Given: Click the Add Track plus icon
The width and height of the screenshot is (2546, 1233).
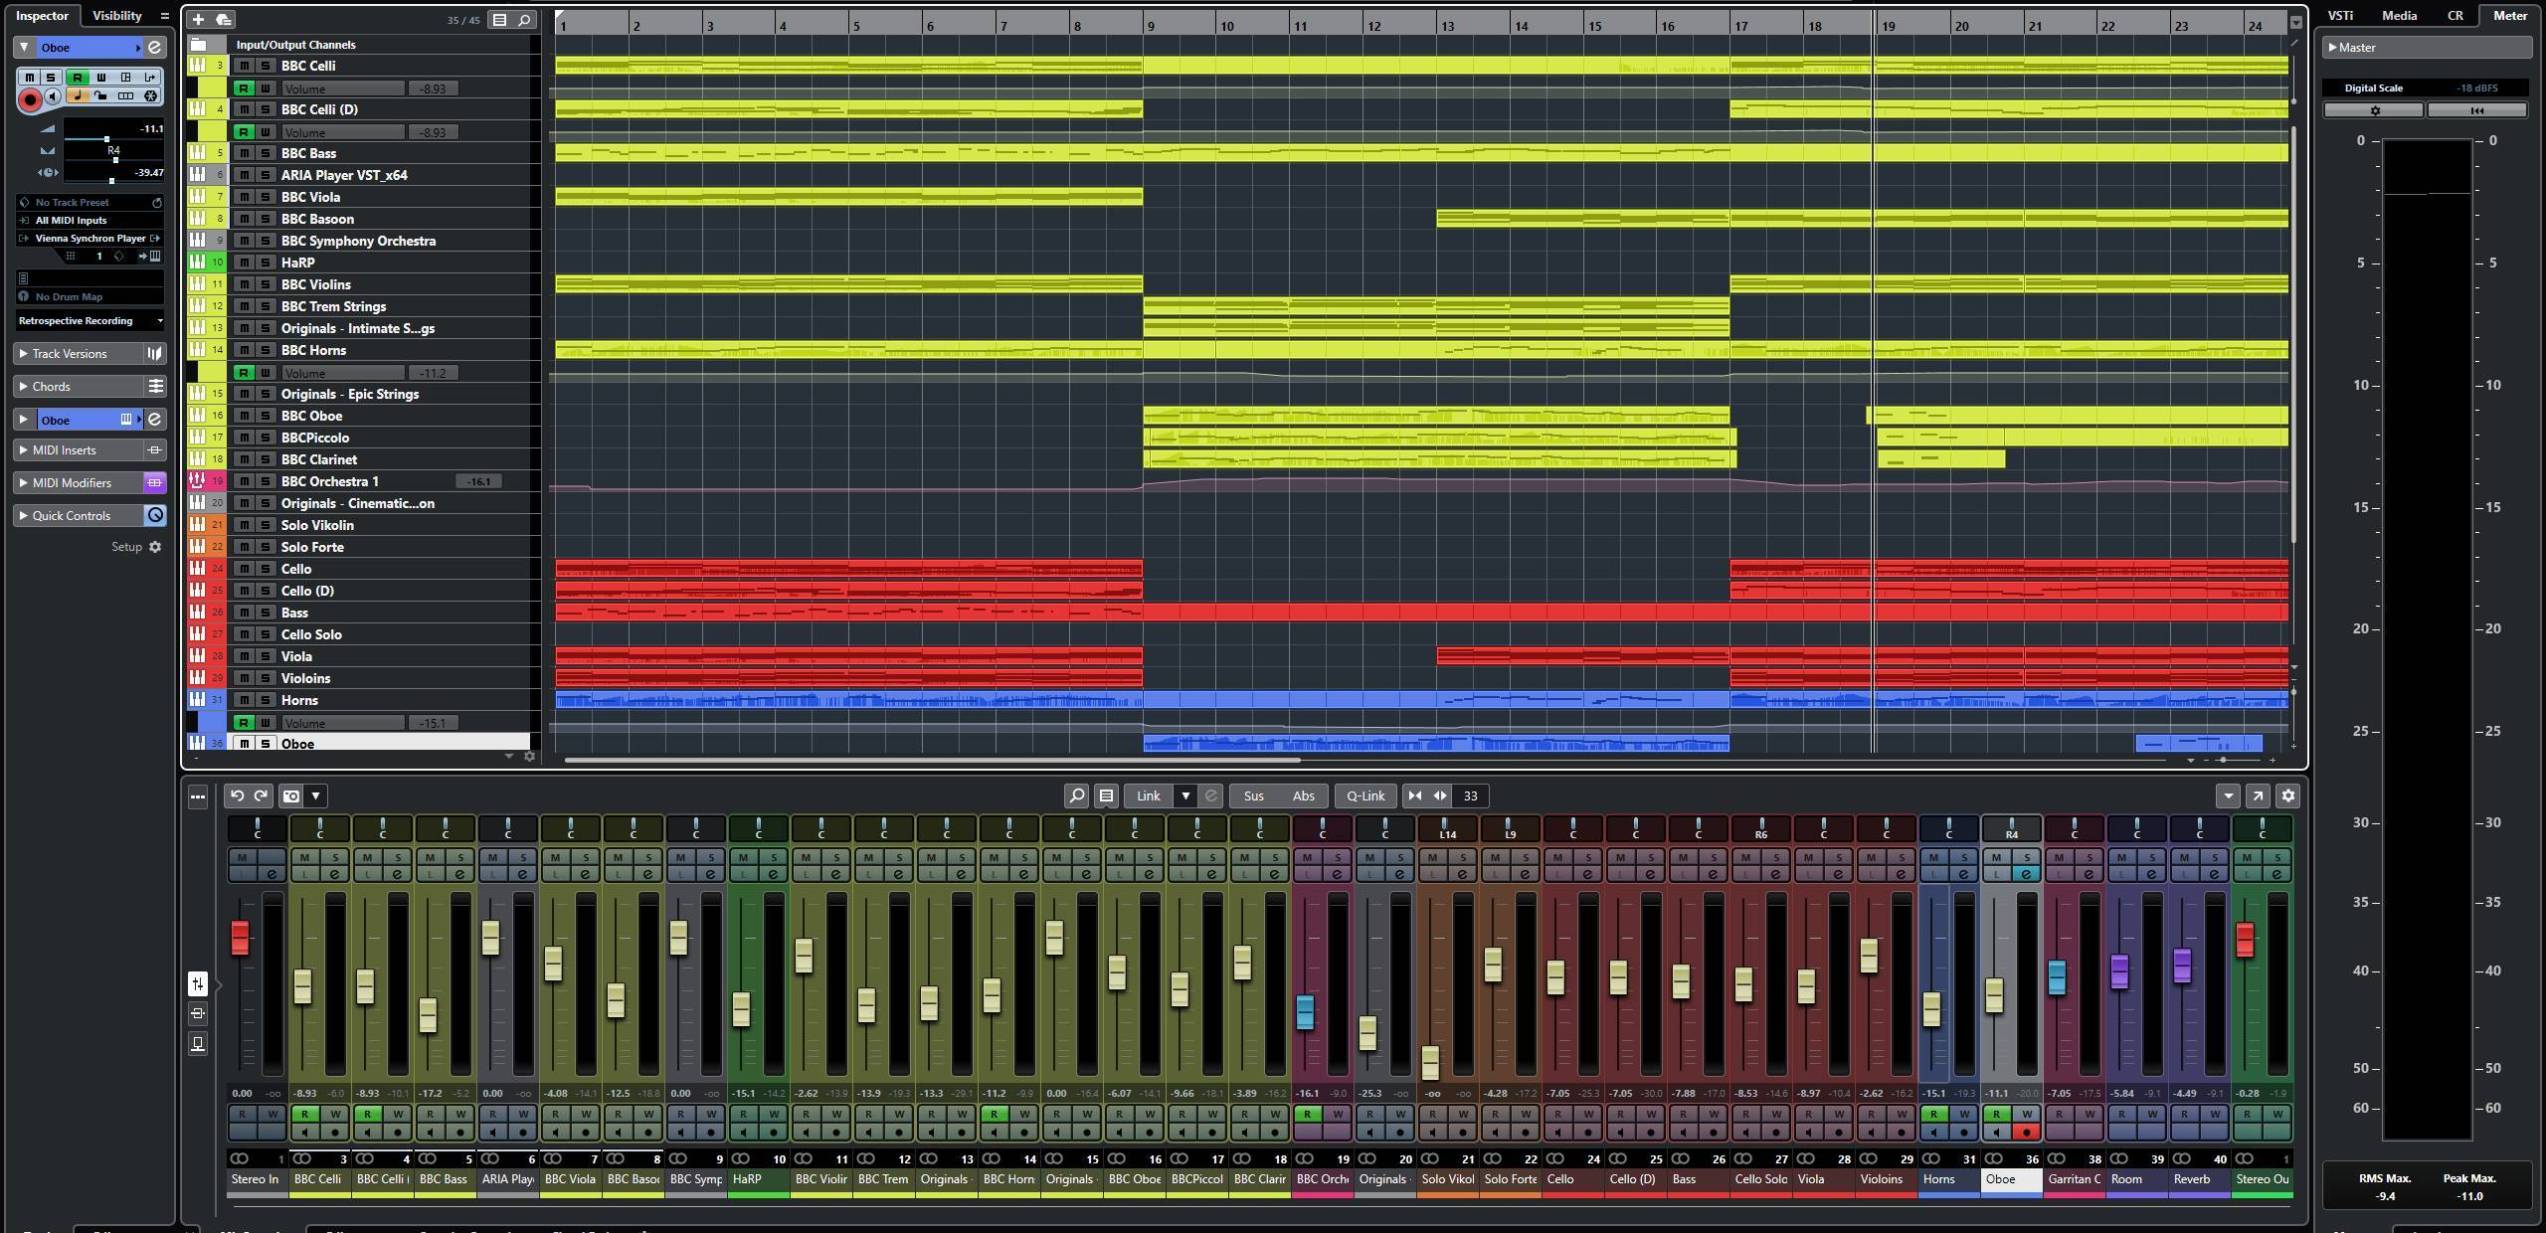Looking at the screenshot, I should click(198, 19).
